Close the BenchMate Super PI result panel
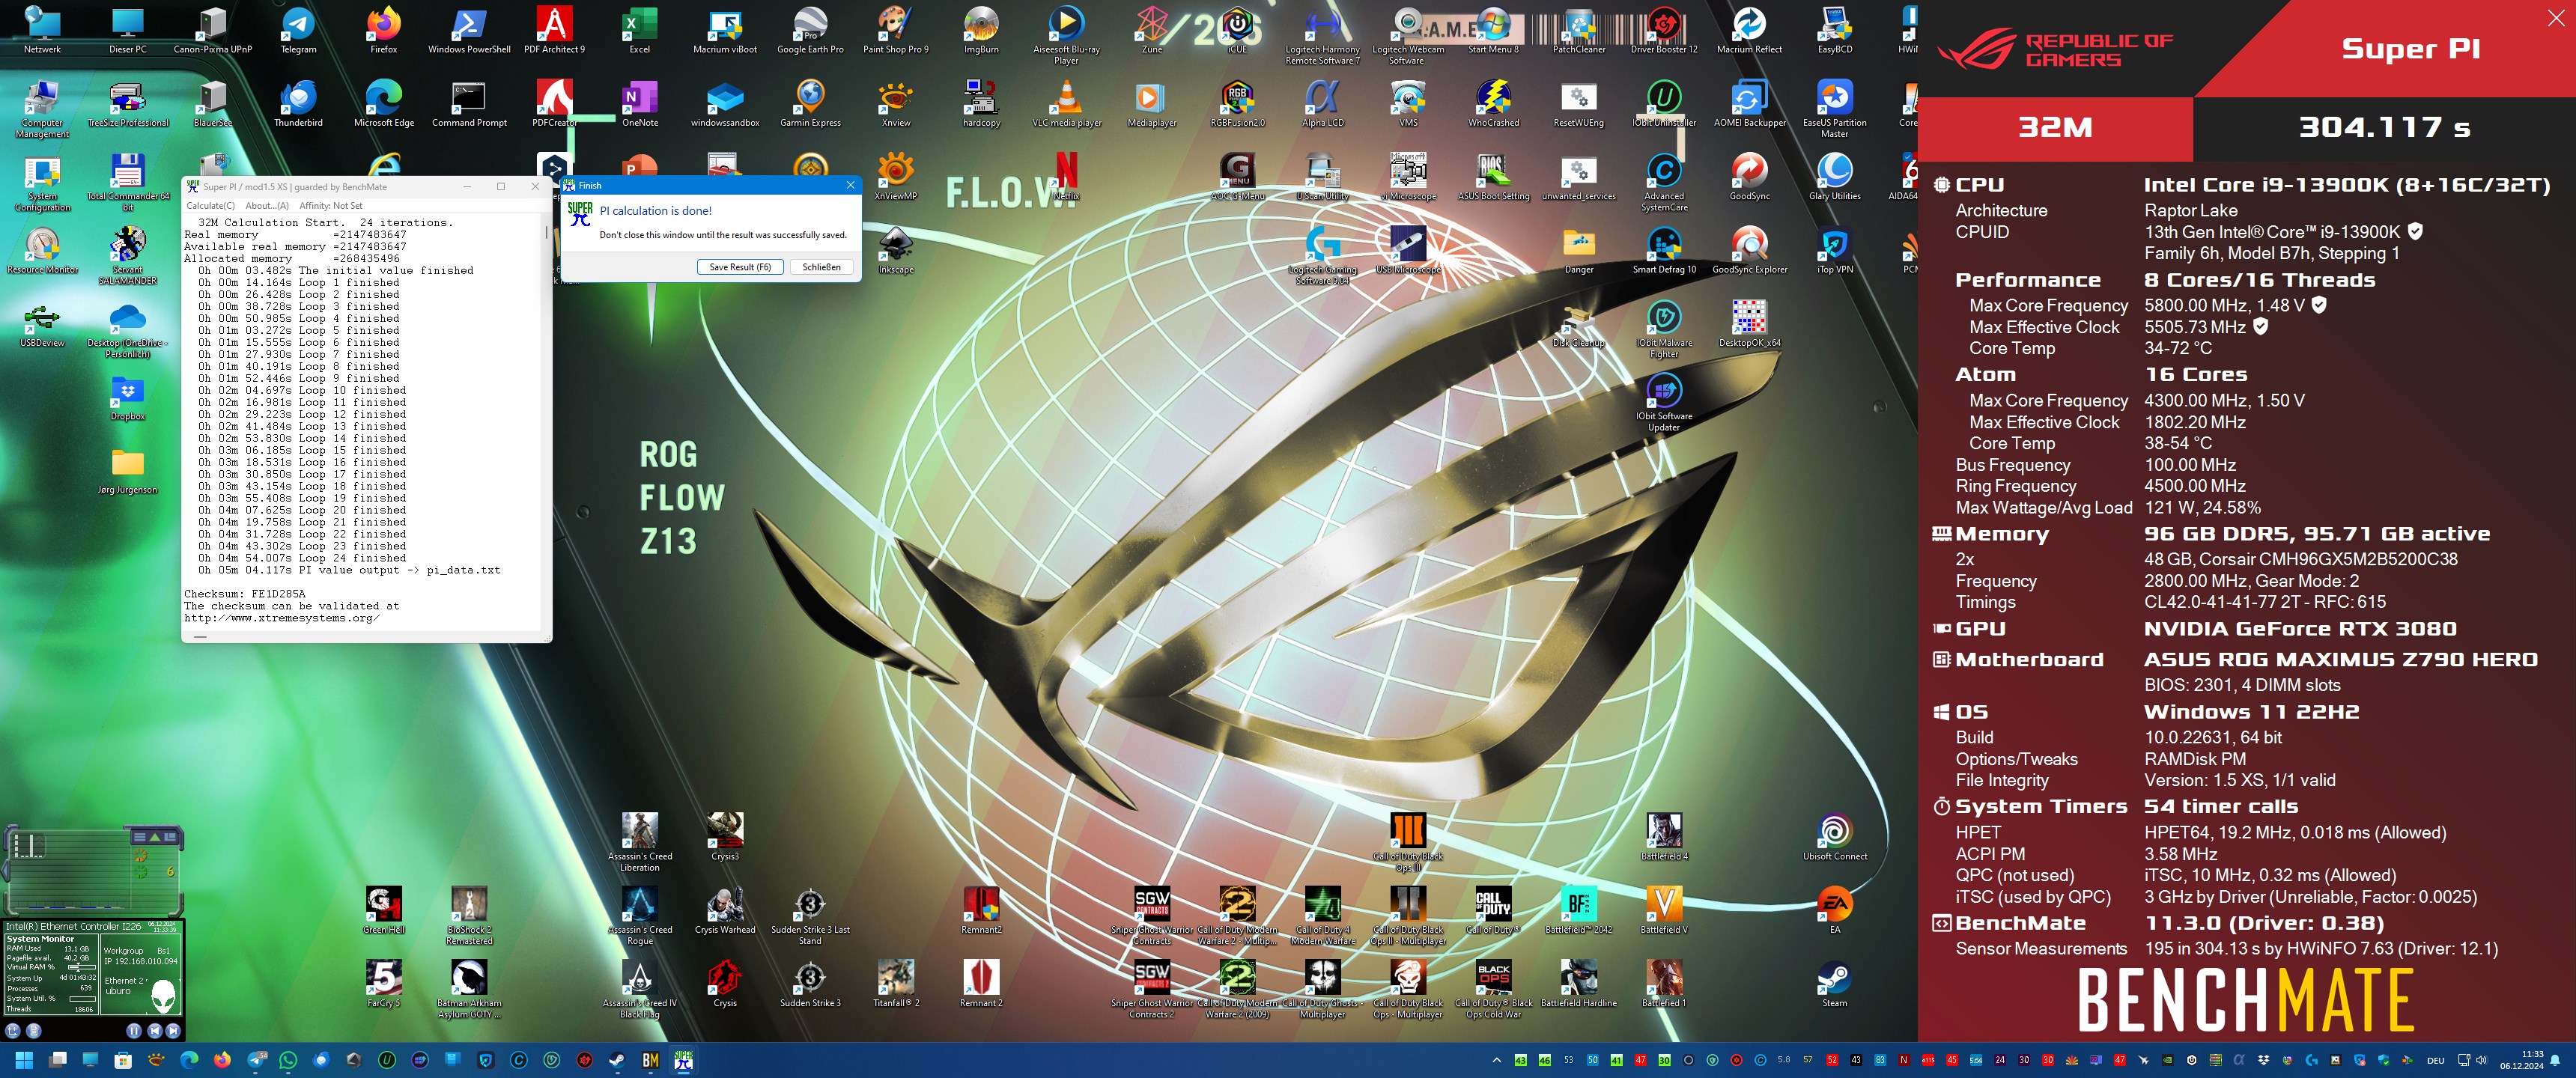Screen dimensions: 2576x1078 point(2555,18)
